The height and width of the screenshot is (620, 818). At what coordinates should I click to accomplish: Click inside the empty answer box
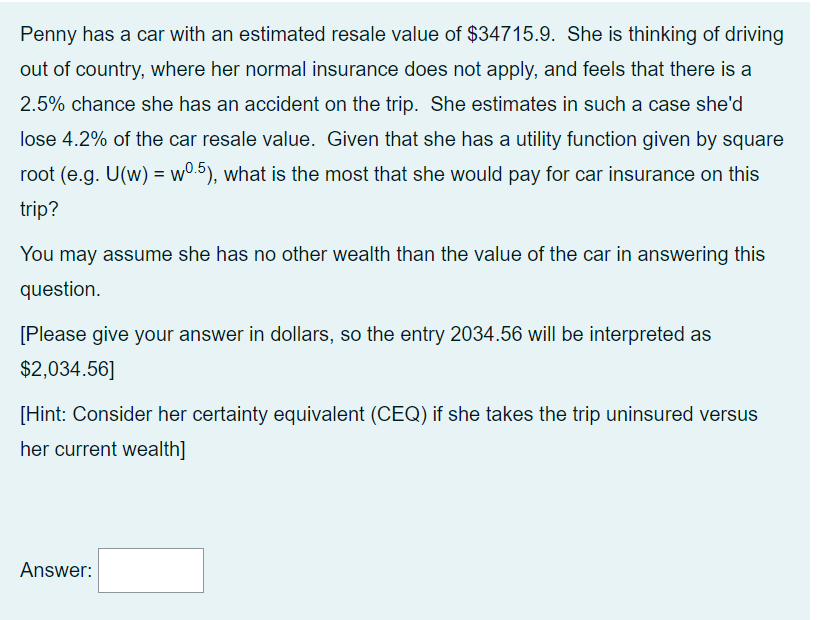click(x=150, y=570)
